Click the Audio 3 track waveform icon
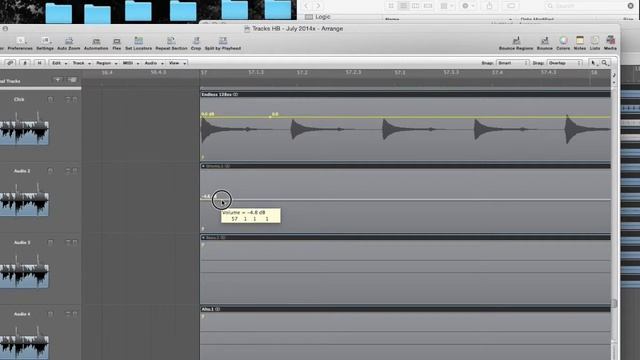 24,271
